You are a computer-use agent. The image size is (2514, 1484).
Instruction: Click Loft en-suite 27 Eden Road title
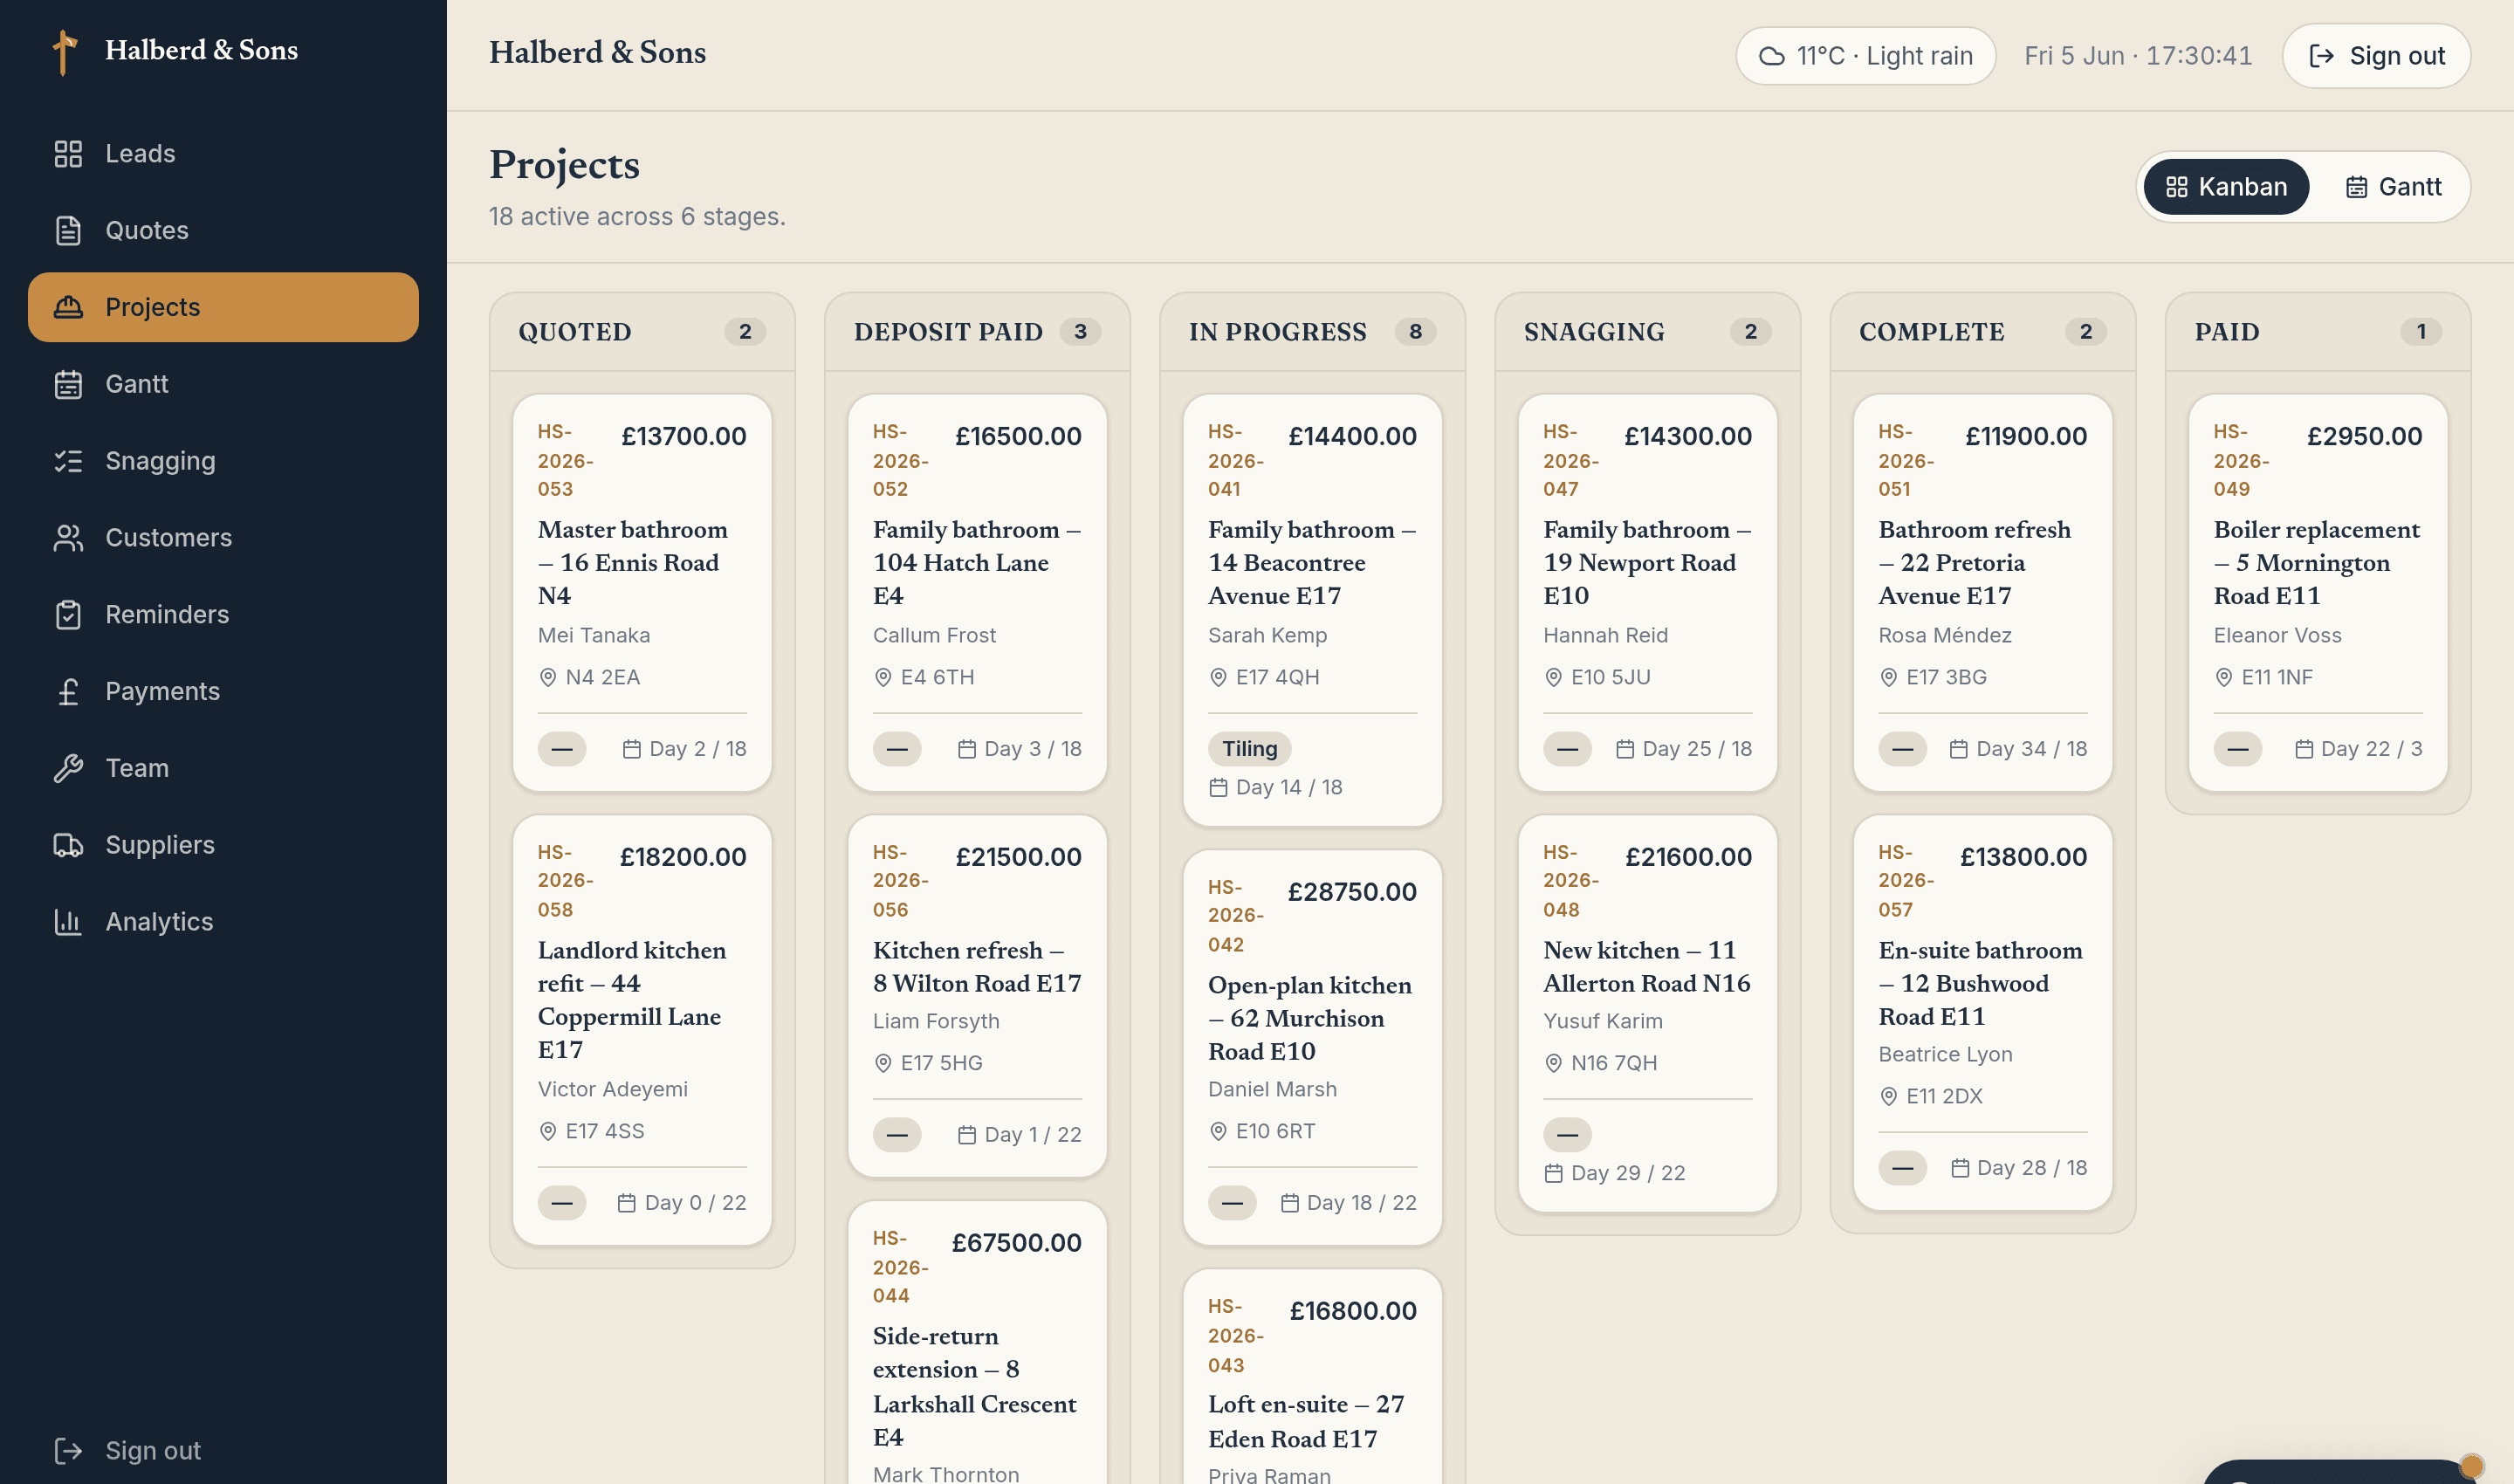point(1305,1421)
